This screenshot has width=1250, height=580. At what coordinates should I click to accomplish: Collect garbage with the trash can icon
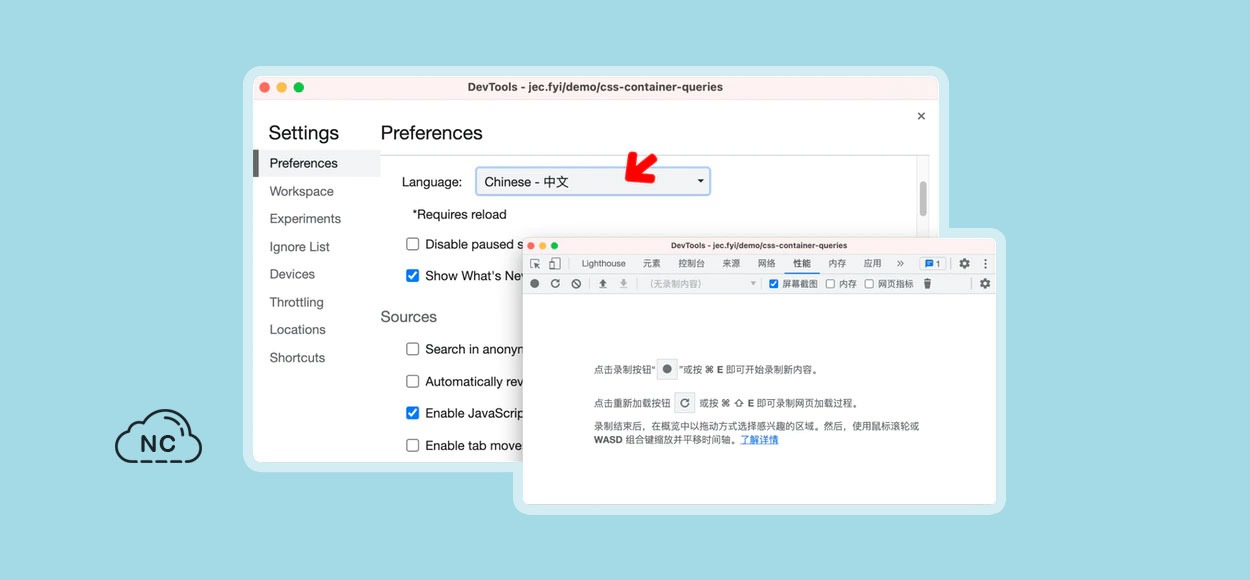[927, 284]
